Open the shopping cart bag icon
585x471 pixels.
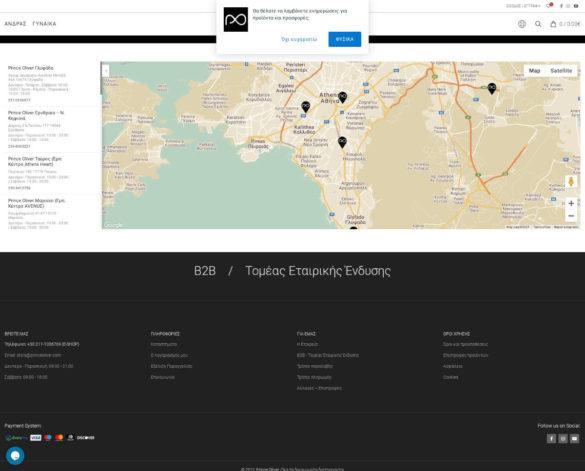553,24
